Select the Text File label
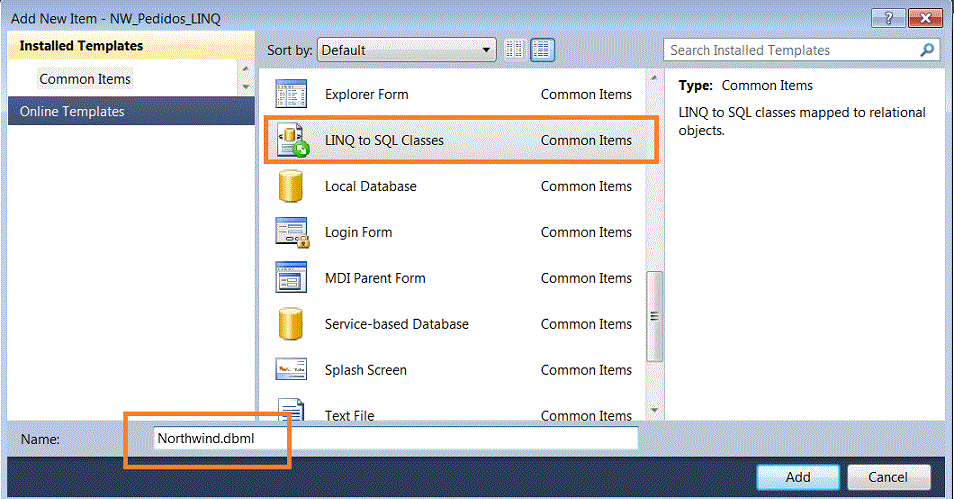Viewport: 954px width, 499px height. pyautogui.click(x=350, y=416)
